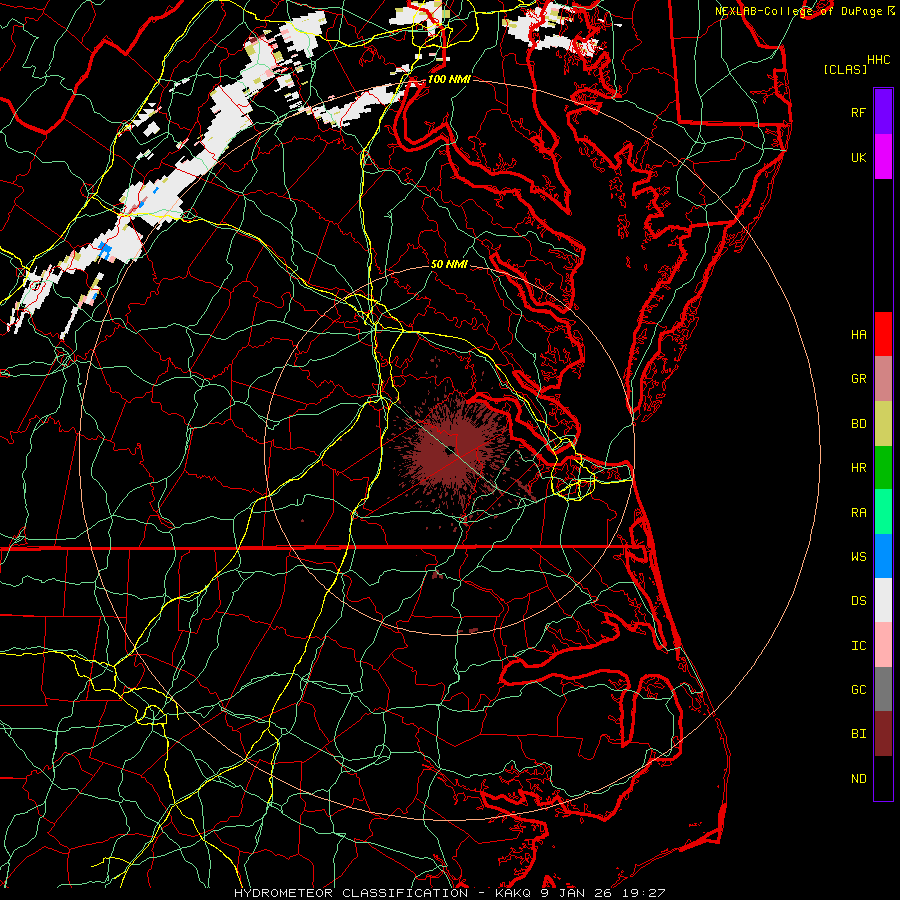900x900 pixels.
Task: Click the 'HA' legend label text
Action: coord(858,335)
